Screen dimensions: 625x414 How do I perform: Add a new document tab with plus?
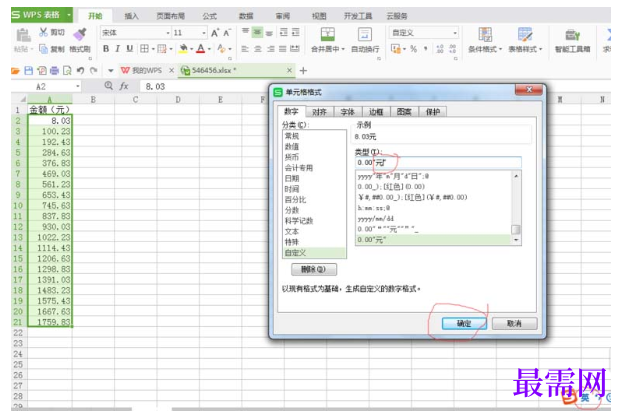pyautogui.click(x=303, y=71)
